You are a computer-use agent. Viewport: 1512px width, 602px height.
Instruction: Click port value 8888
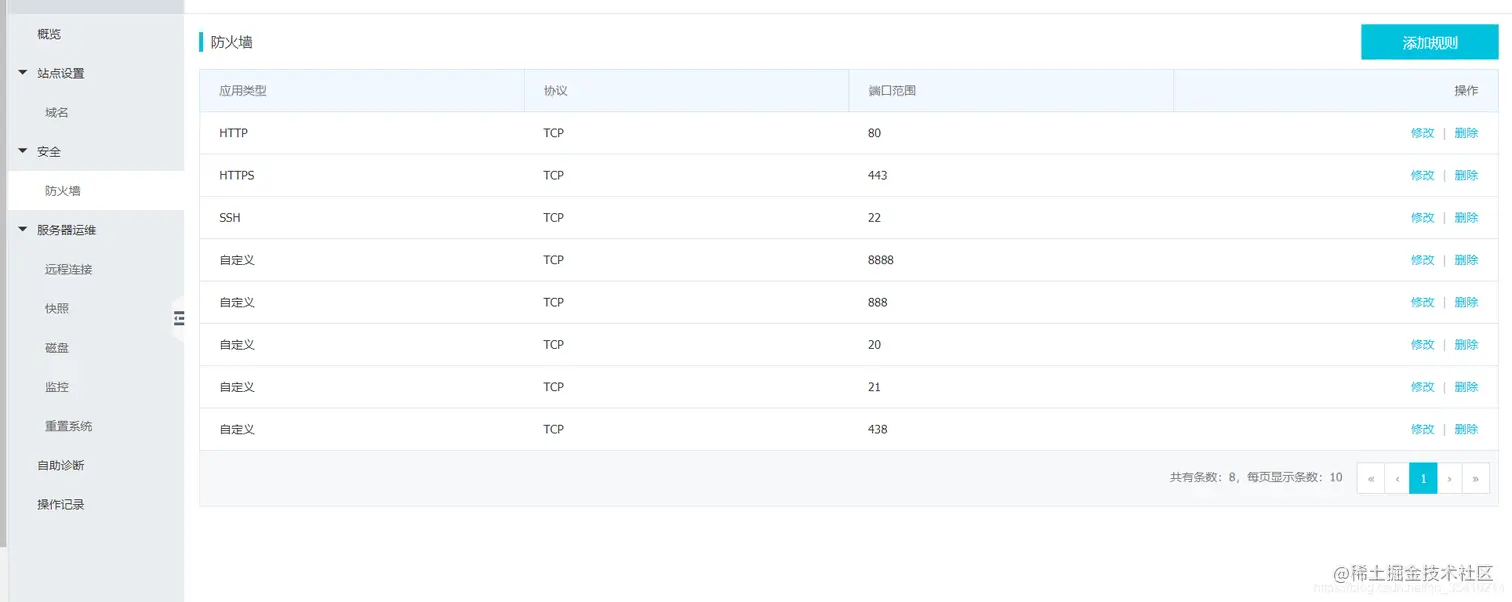tap(881, 260)
